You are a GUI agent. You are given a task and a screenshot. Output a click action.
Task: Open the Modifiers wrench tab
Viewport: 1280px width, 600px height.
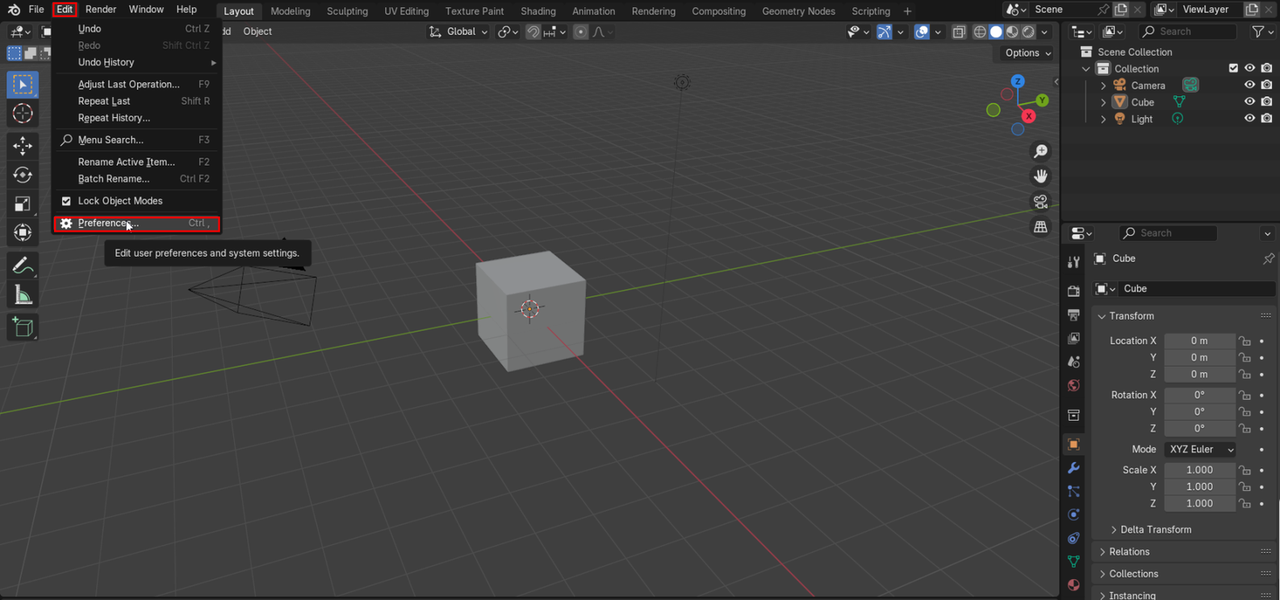coord(1074,468)
